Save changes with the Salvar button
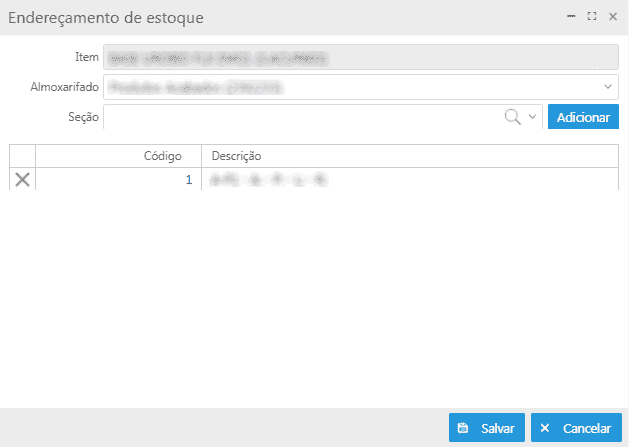Screen dimensions: 629x447 coord(486,428)
